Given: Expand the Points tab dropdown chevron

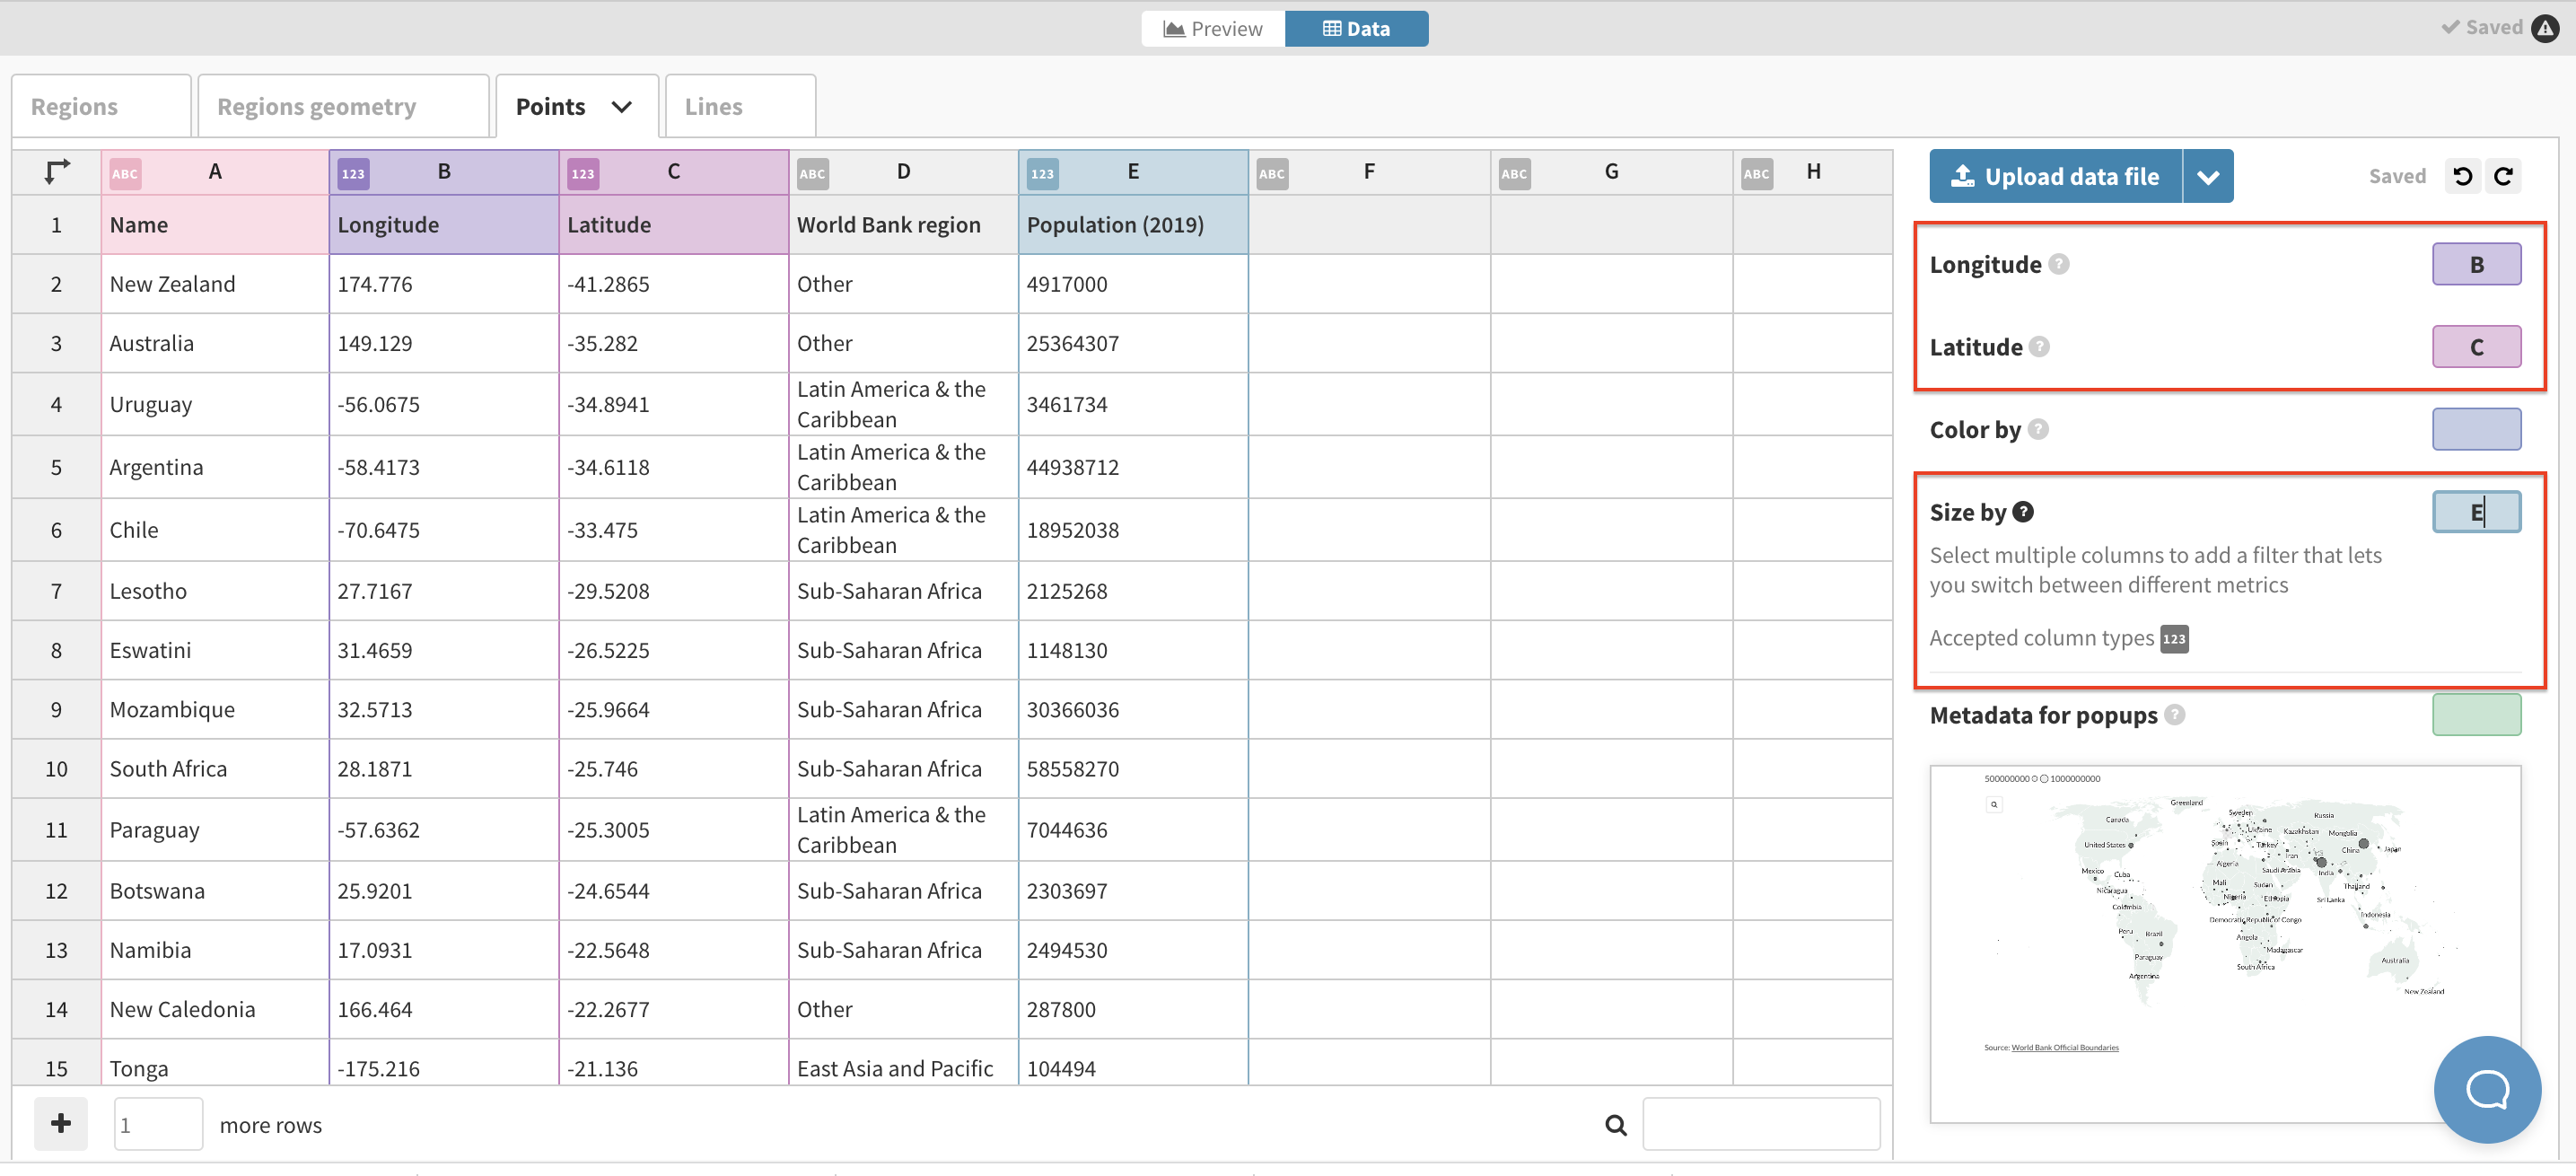Looking at the screenshot, I should click(621, 105).
